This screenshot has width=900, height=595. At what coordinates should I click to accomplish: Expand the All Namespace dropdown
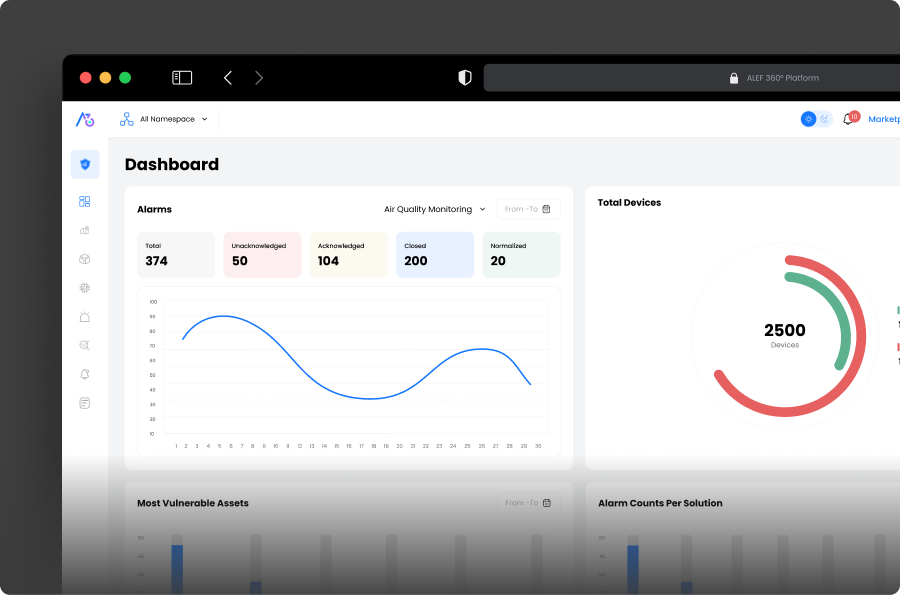pyautogui.click(x=164, y=119)
